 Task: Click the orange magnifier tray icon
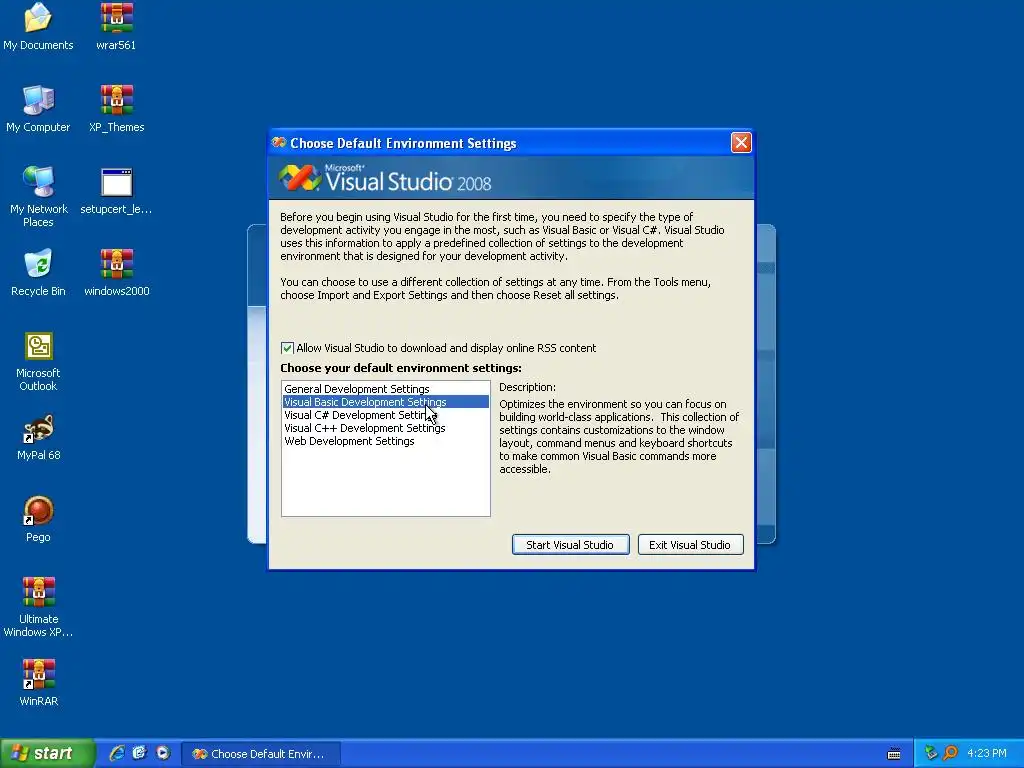pyautogui.click(x=950, y=754)
